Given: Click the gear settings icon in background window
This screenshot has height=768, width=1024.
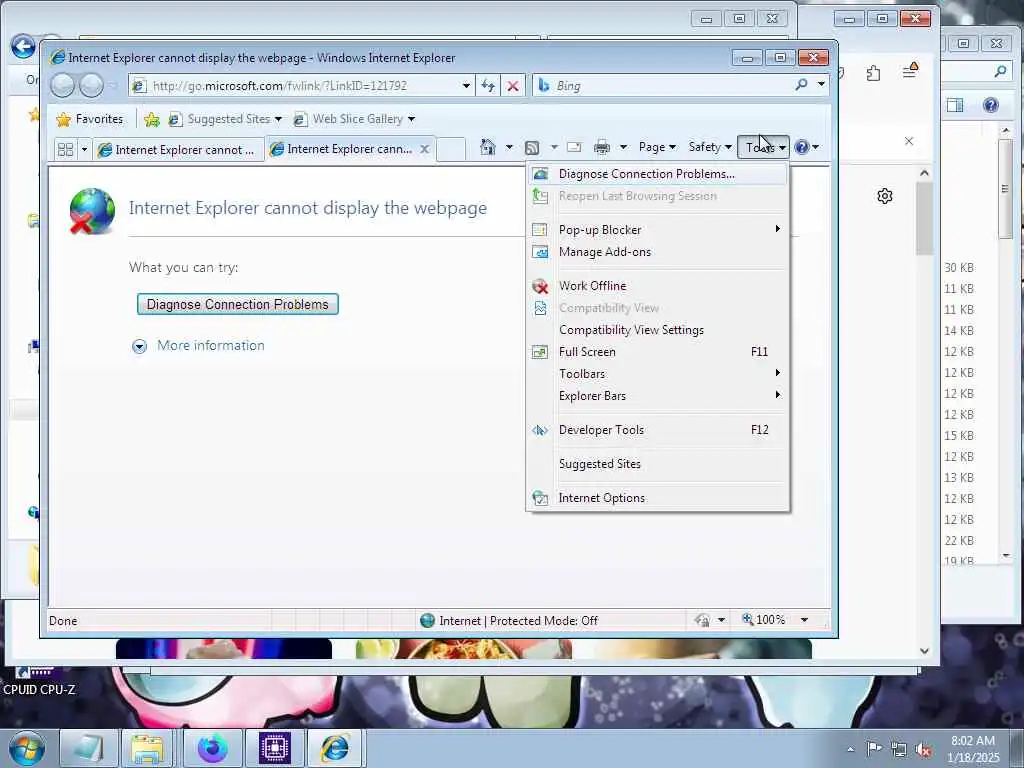Looking at the screenshot, I should click(885, 196).
